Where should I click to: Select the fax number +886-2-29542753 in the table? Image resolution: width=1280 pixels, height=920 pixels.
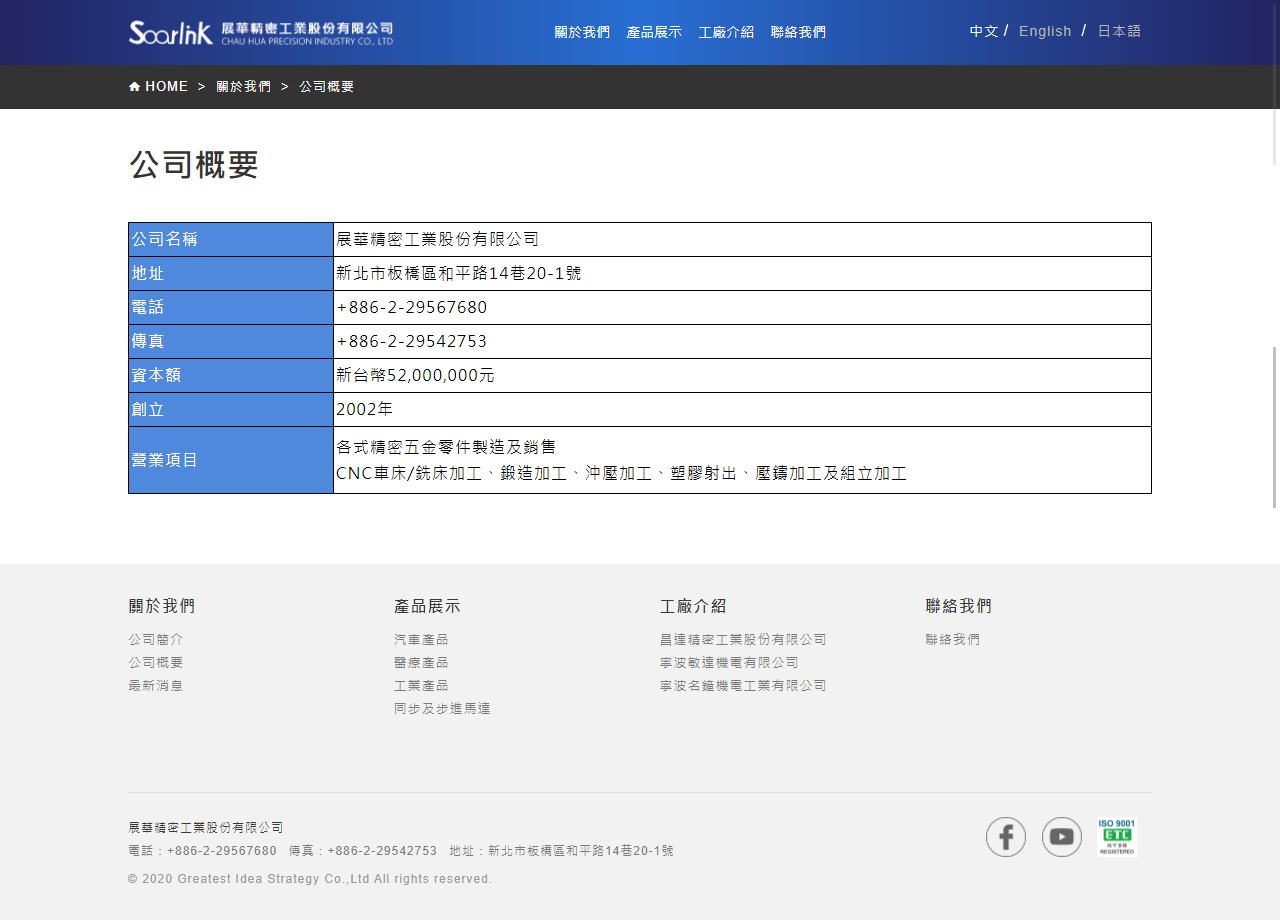[x=412, y=341]
